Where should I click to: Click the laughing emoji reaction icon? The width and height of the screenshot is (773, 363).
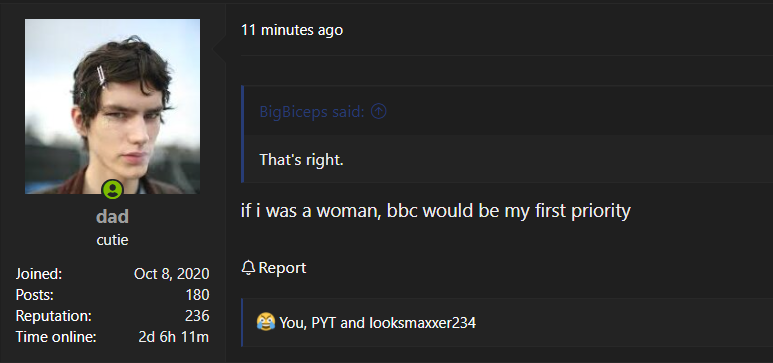(x=266, y=323)
